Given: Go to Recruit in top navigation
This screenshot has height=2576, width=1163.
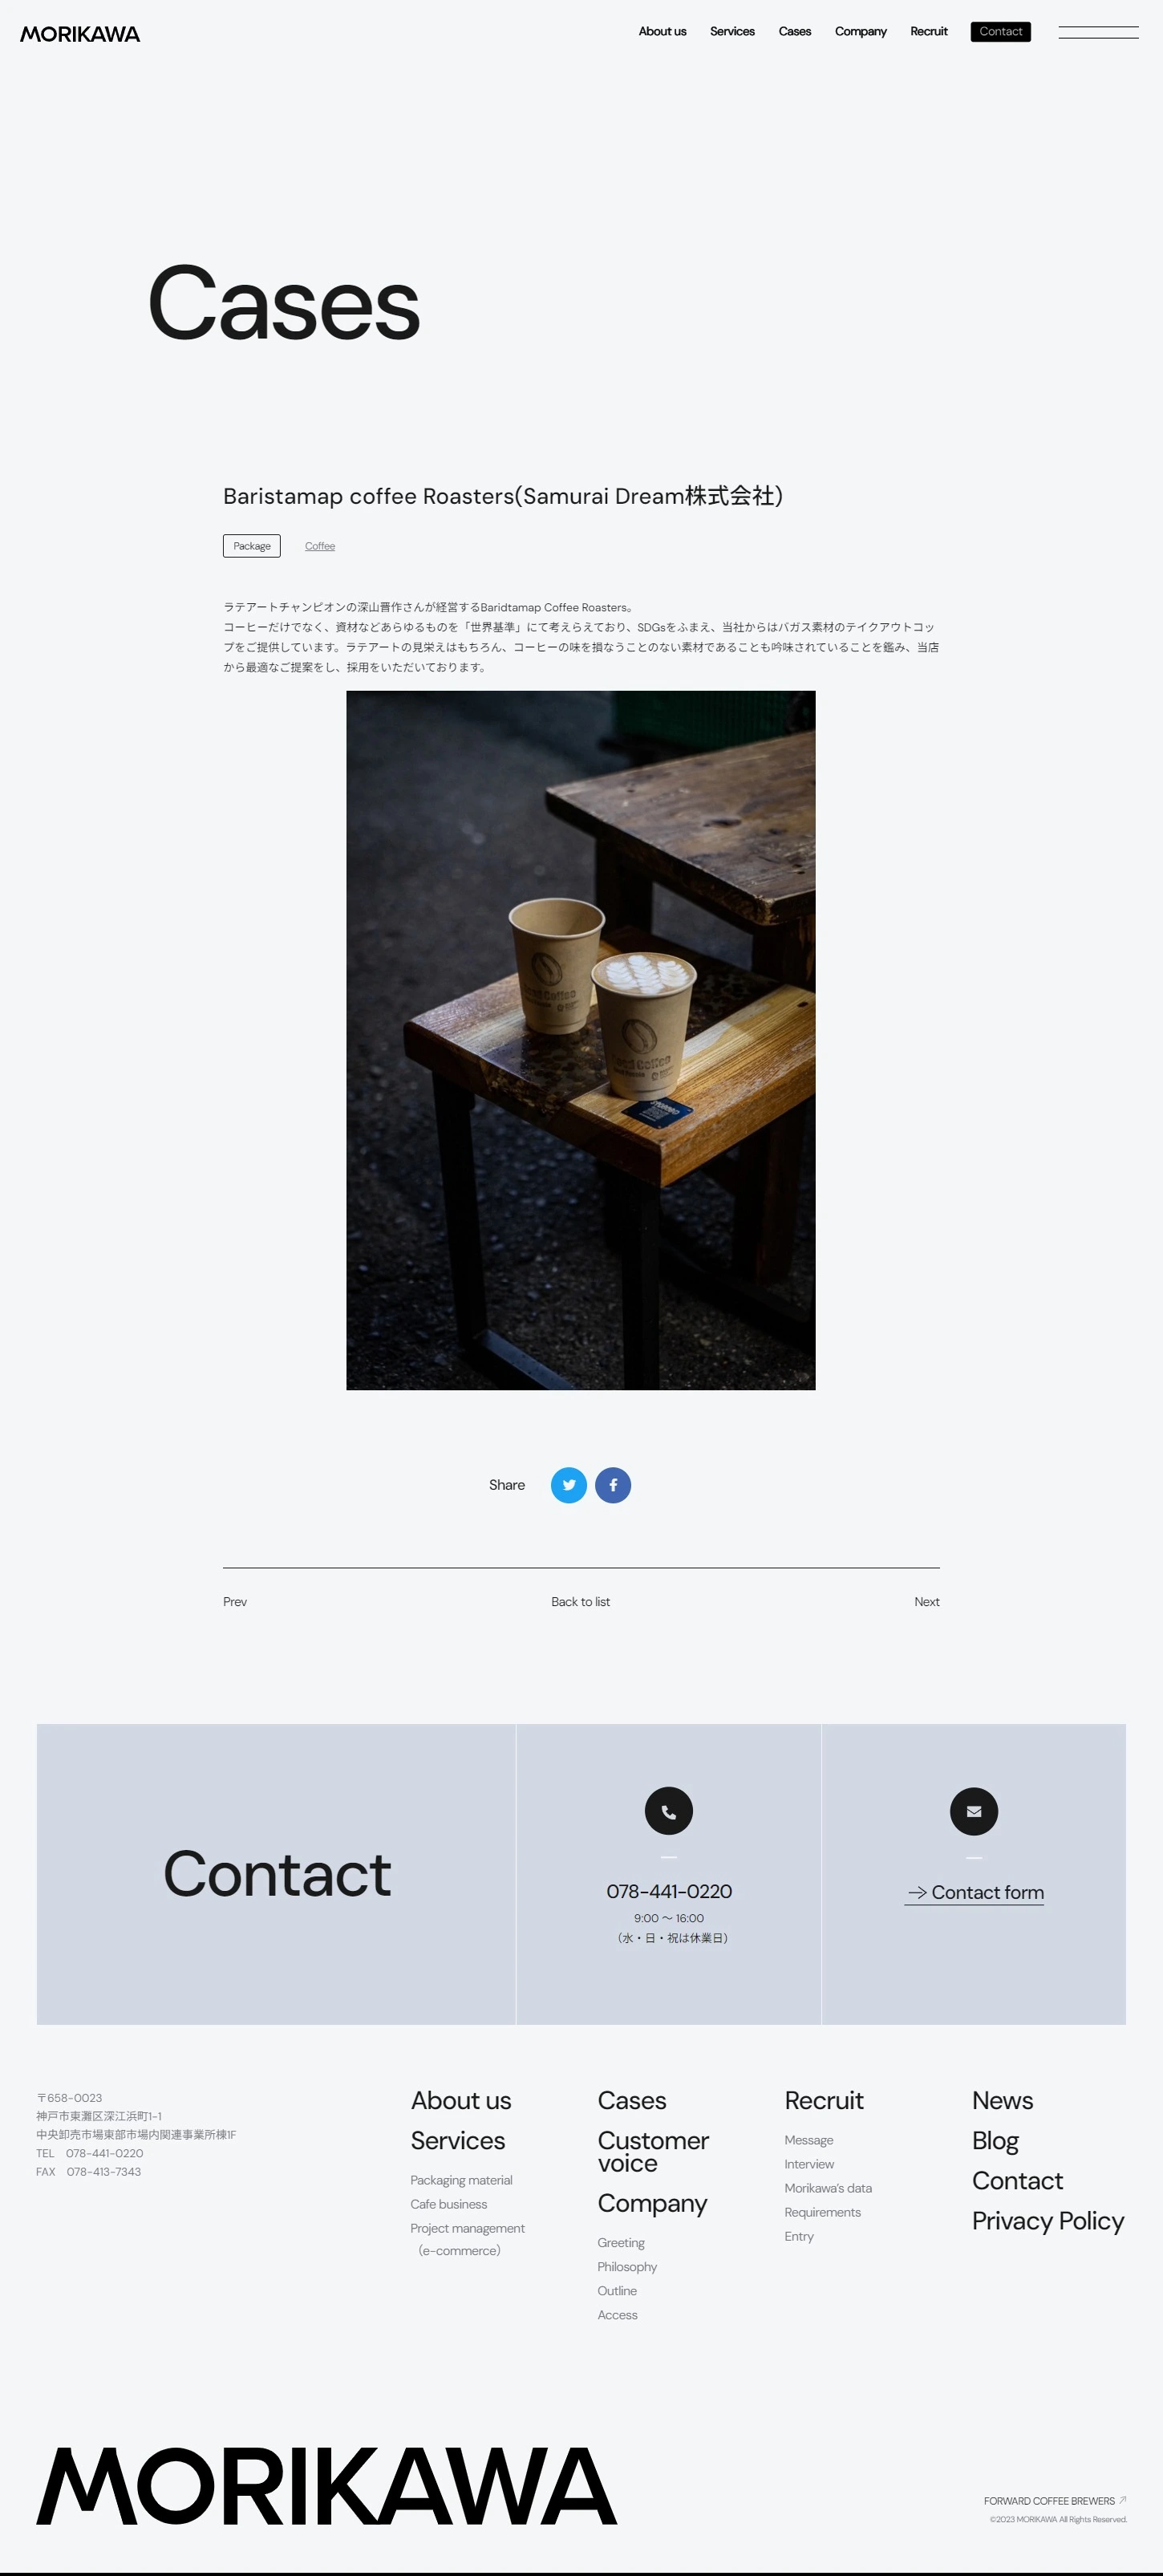Looking at the screenshot, I should [929, 32].
